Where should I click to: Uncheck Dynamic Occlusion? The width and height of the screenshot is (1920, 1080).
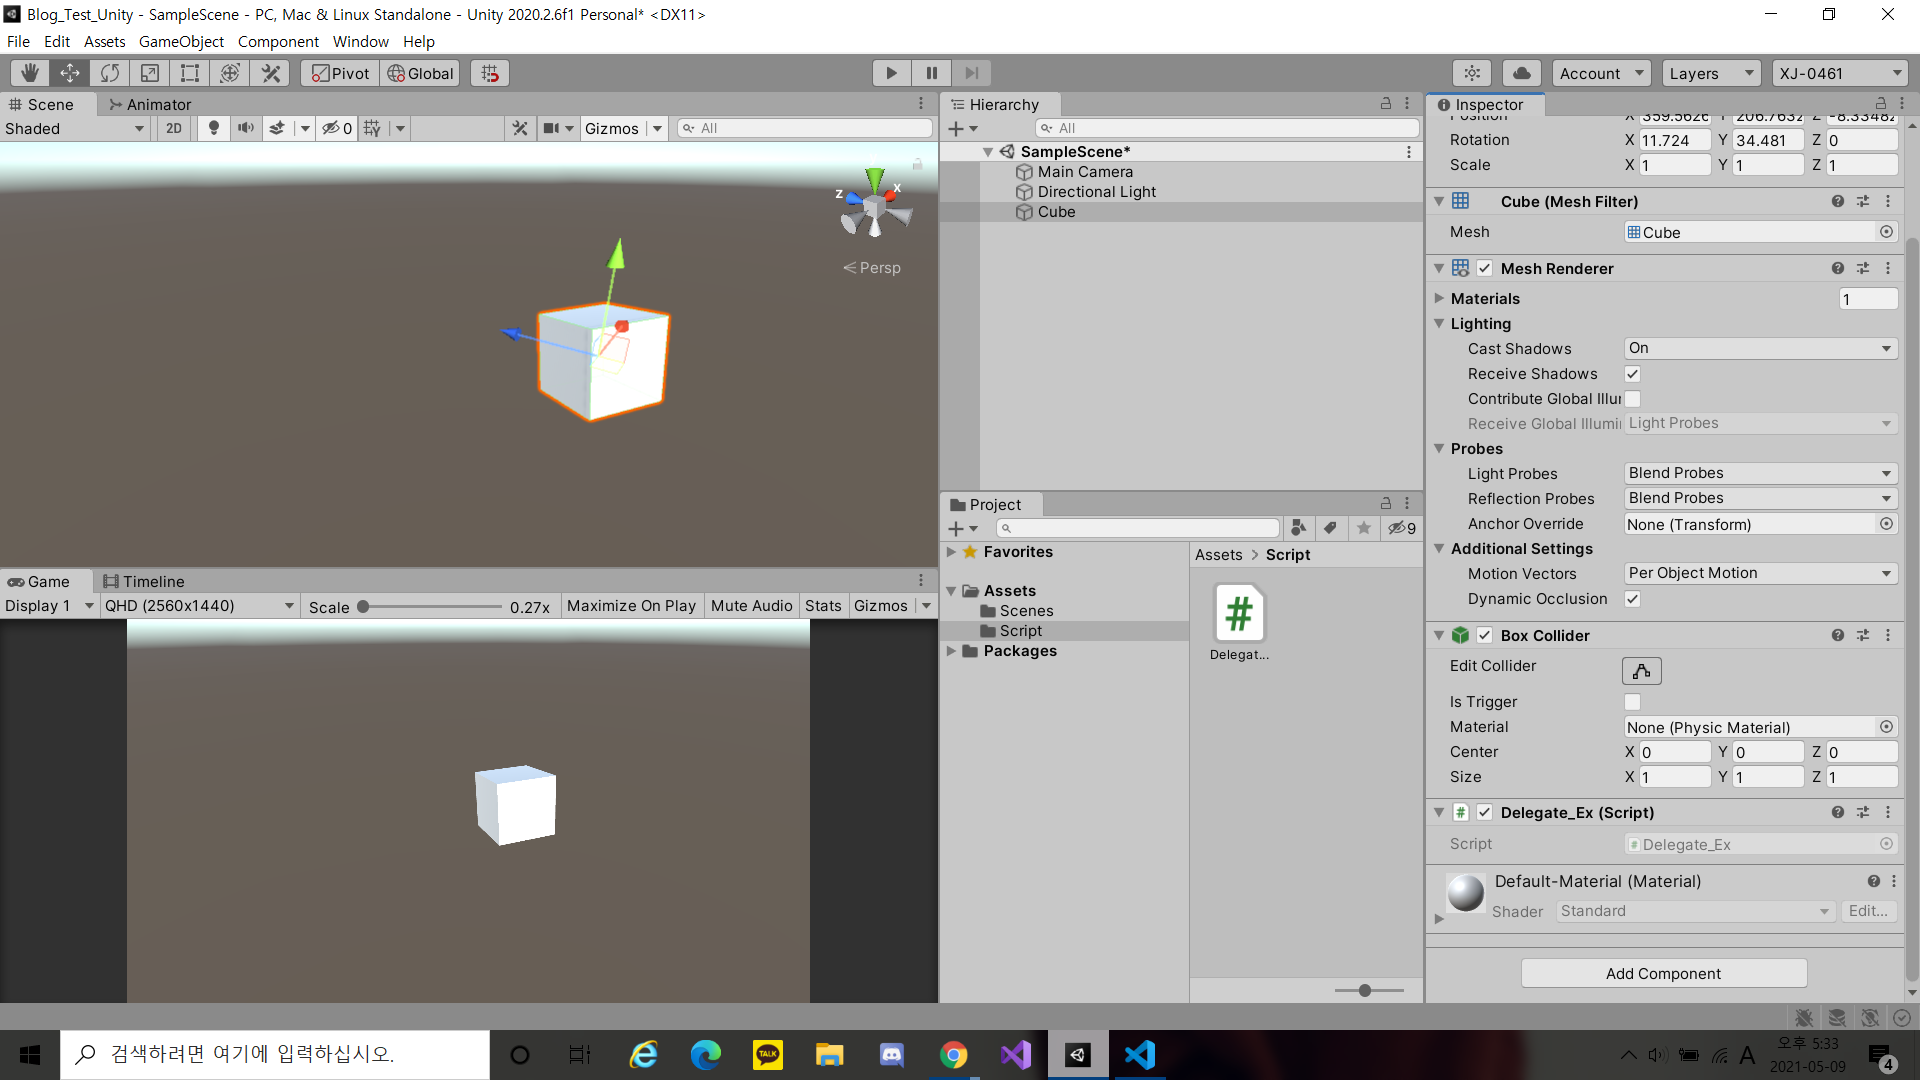(1632, 598)
